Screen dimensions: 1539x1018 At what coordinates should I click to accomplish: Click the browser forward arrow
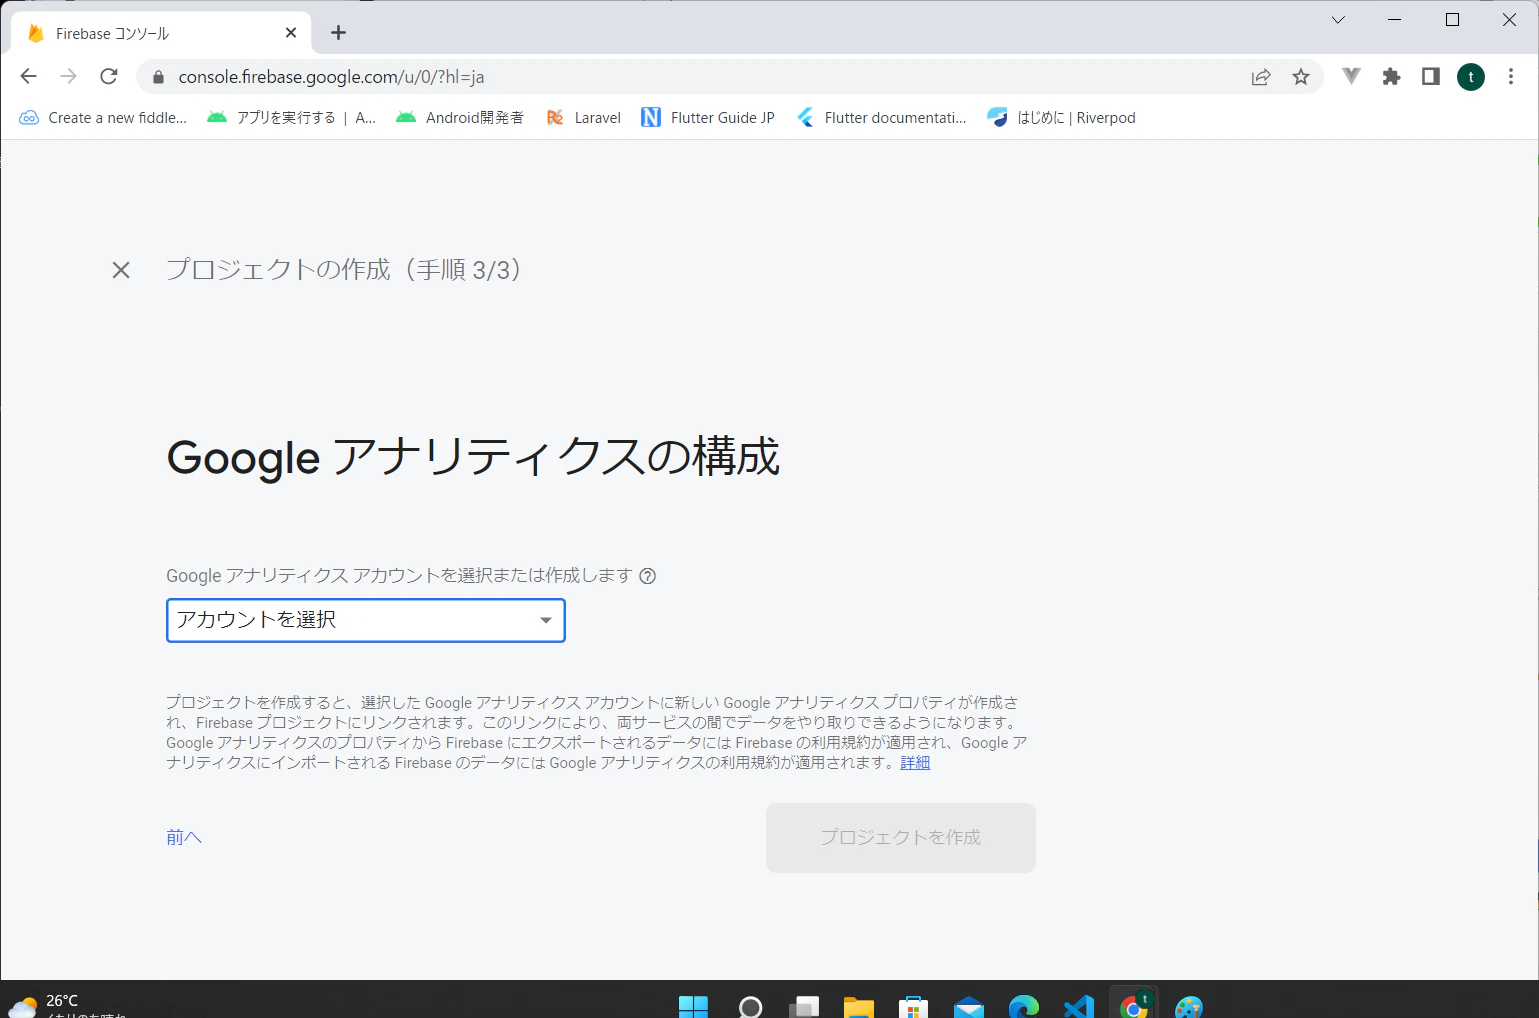(68, 77)
